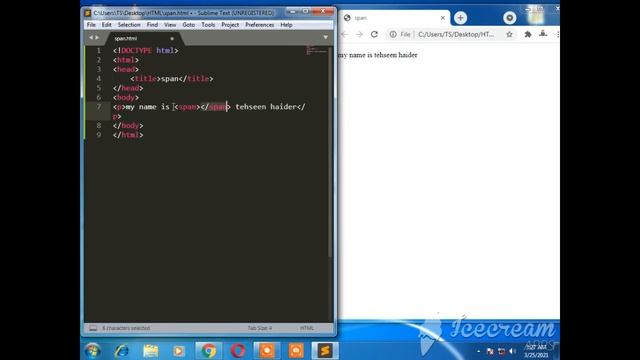Open the Goto menu
Image resolution: width=640 pixels, height=360 pixels.
point(189,25)
